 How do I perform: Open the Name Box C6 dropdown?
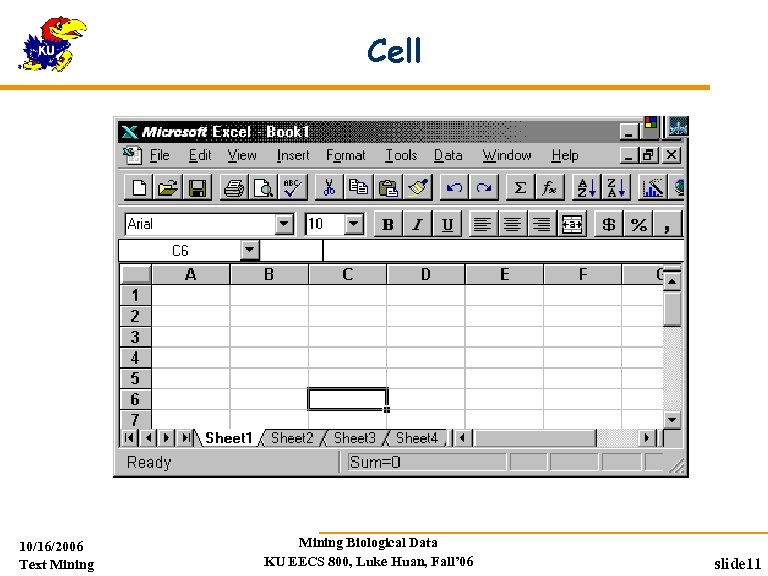pyautogui.click(x=250, y=250)
